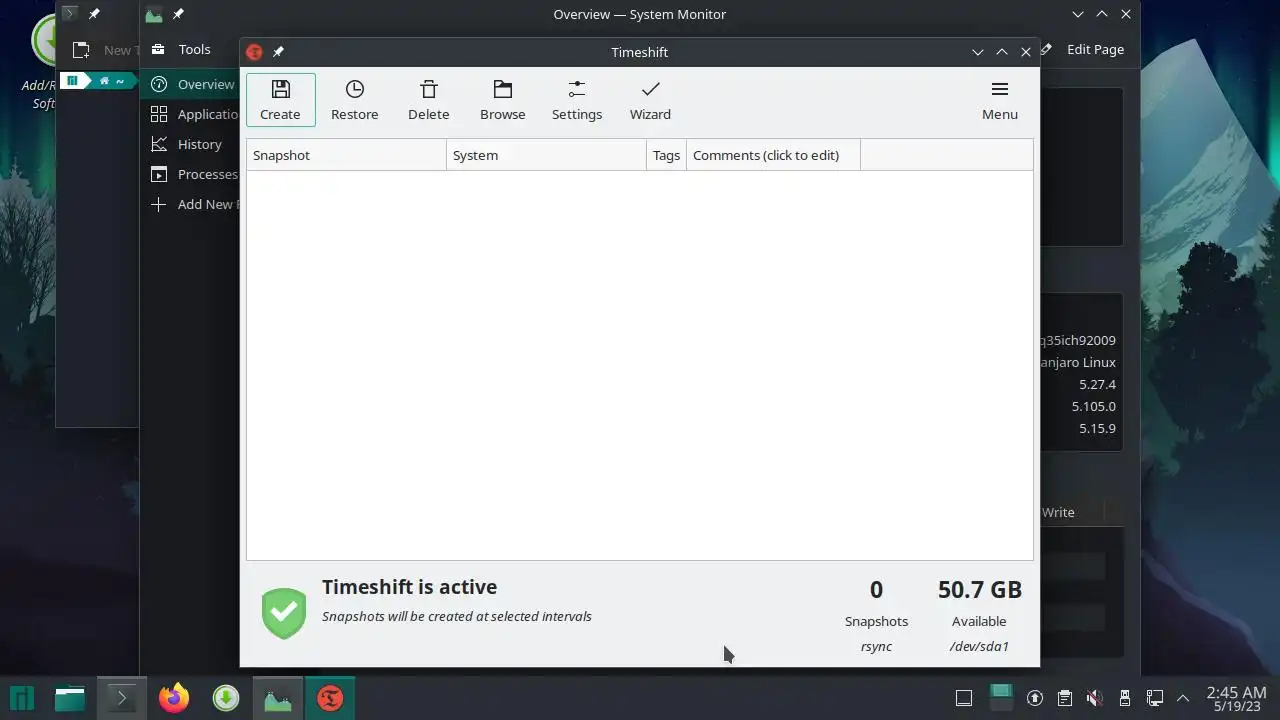The height and width of the screenshot is (720, 1280).
Task: Click the show desktop tray square icon
Action: pyautogui.click(x=964, y=698)
